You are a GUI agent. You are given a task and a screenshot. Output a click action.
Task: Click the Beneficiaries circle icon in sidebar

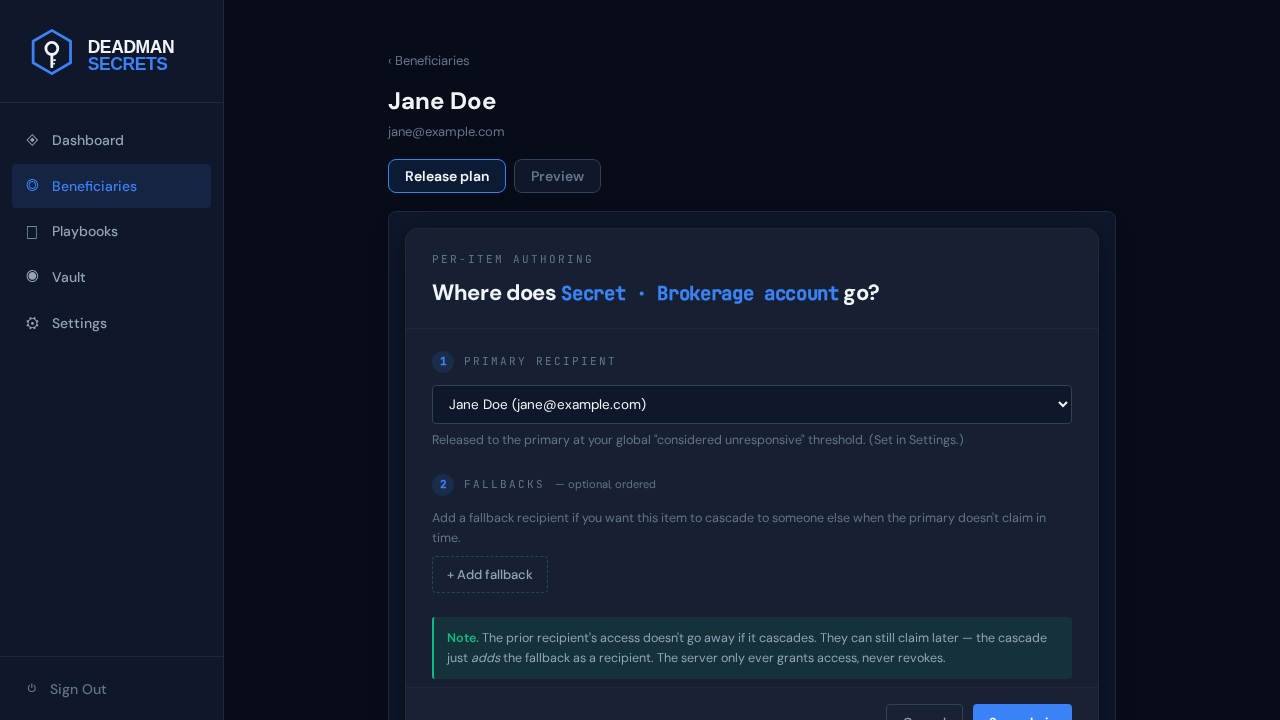pos(32,185)
